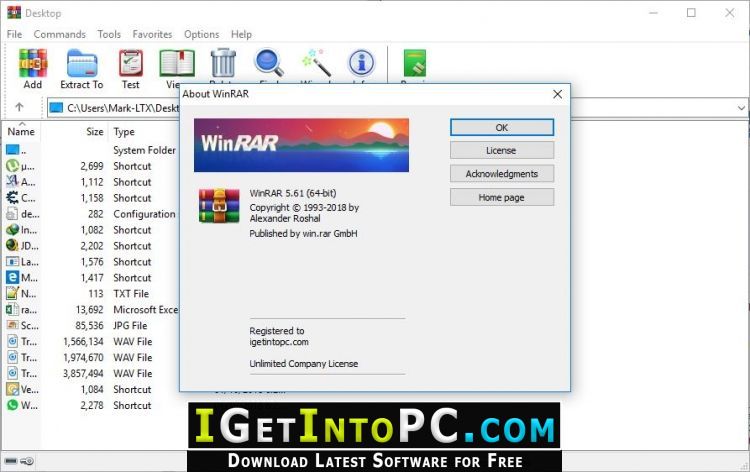
Task: Select the '..' parent folder icon
Action: (x=12, y=150)
